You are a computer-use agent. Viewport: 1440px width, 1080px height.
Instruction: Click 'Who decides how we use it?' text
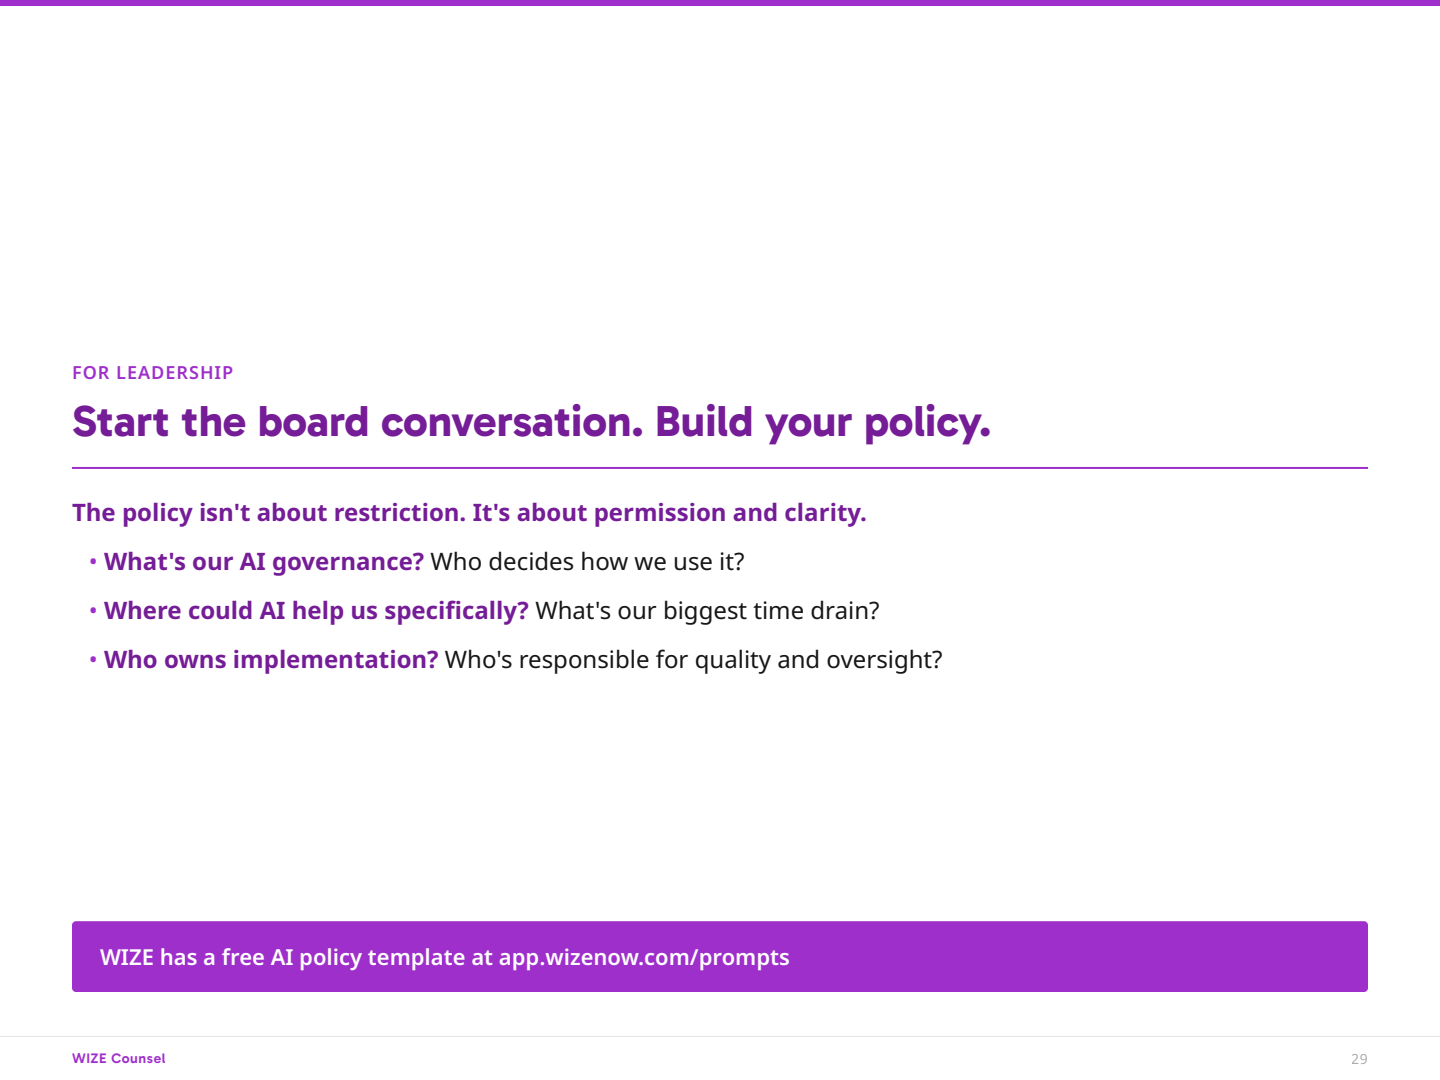pos(587,562)
